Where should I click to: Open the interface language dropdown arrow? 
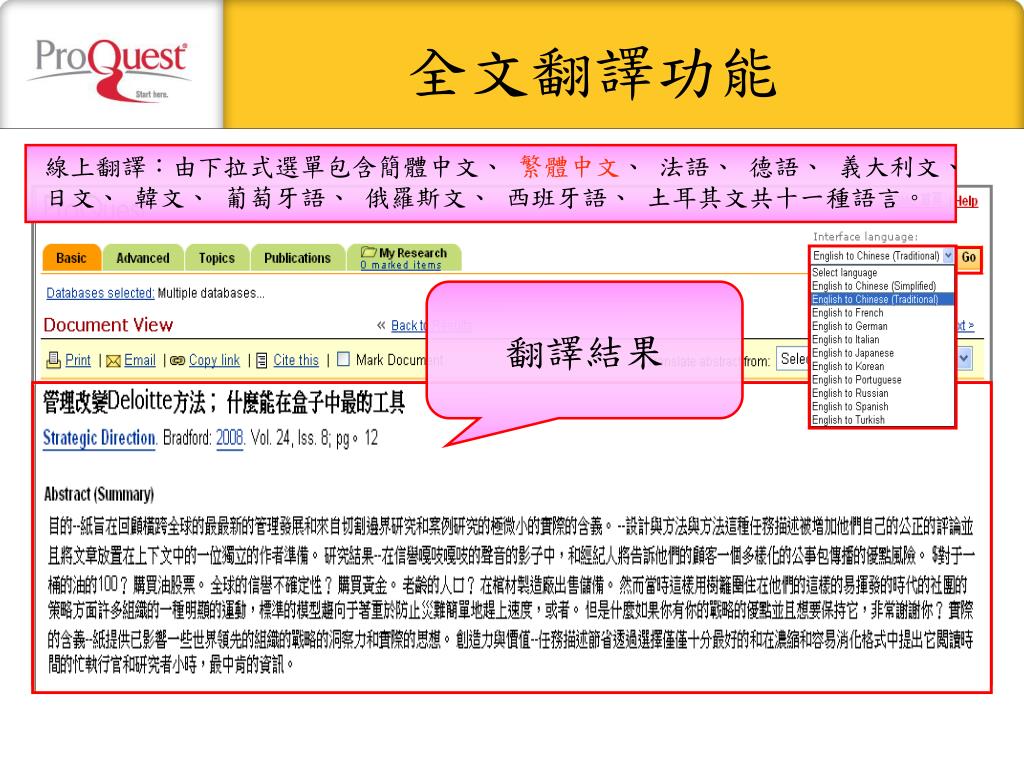(x=948, y=256)
